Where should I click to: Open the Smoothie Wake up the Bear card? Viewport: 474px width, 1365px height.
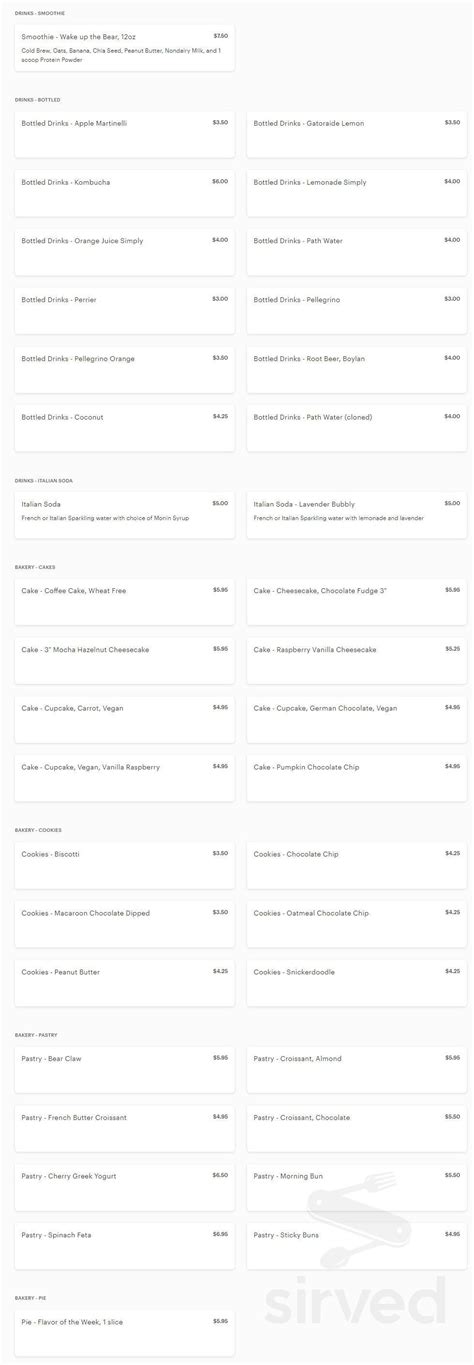point(125,48)
